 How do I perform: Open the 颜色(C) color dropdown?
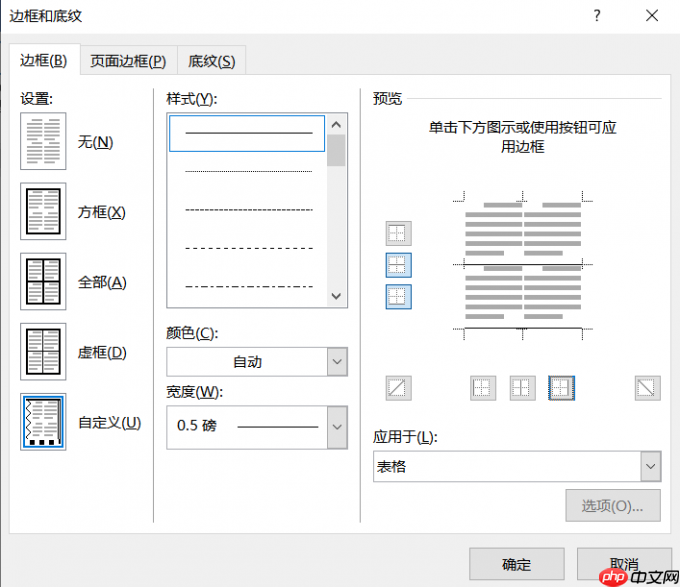[257, 362]
